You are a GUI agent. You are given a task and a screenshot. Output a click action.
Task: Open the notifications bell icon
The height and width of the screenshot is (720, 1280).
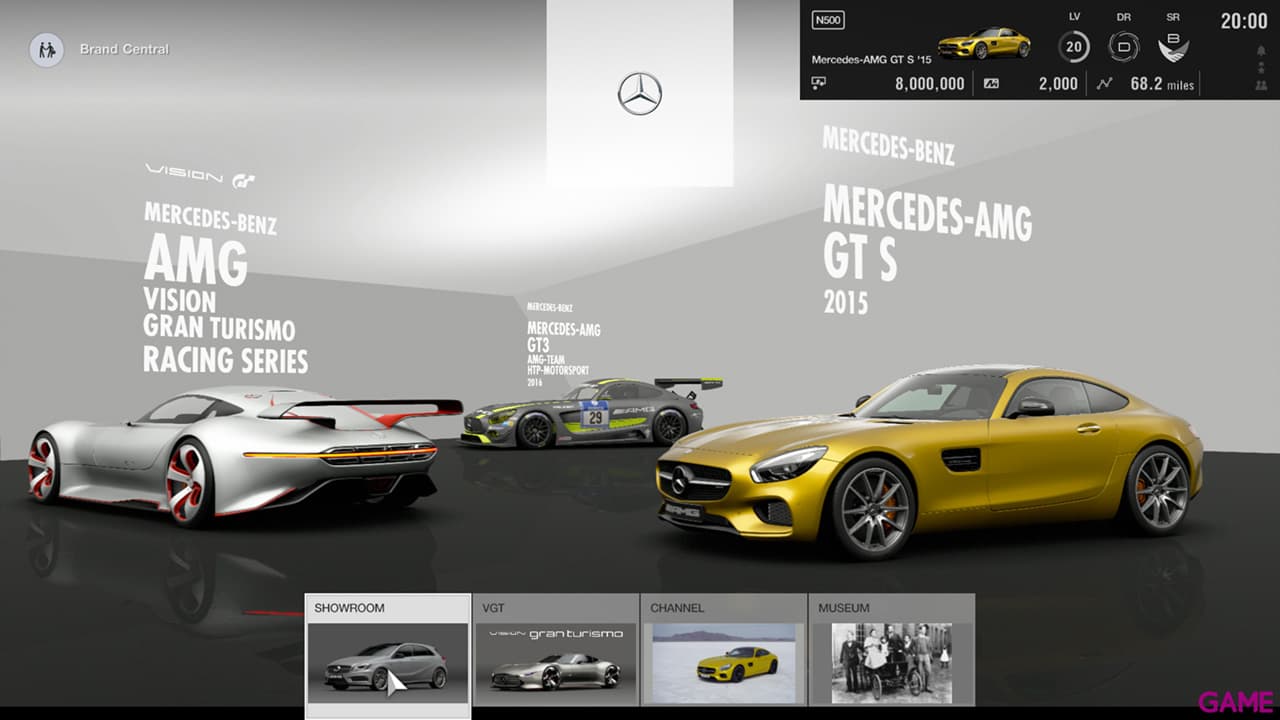(1261, 50)
